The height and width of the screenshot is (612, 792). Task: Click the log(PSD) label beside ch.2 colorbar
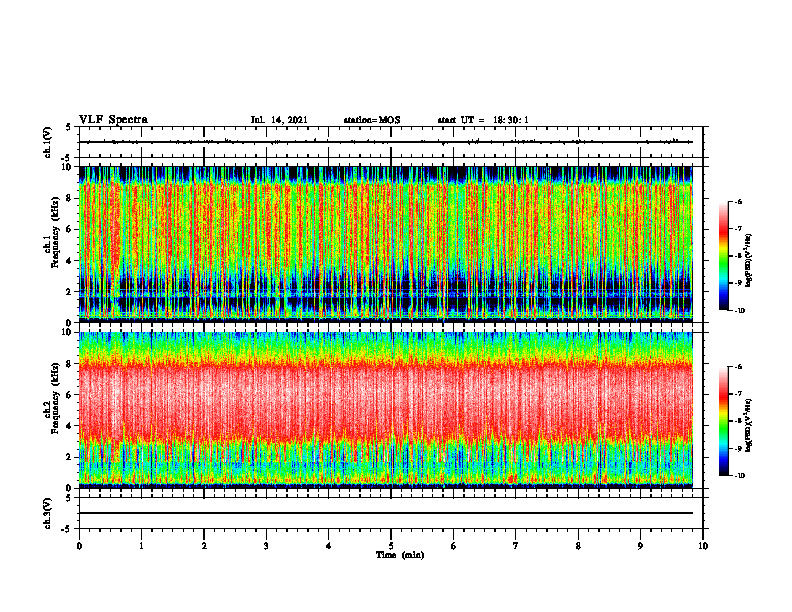point(748,425)
